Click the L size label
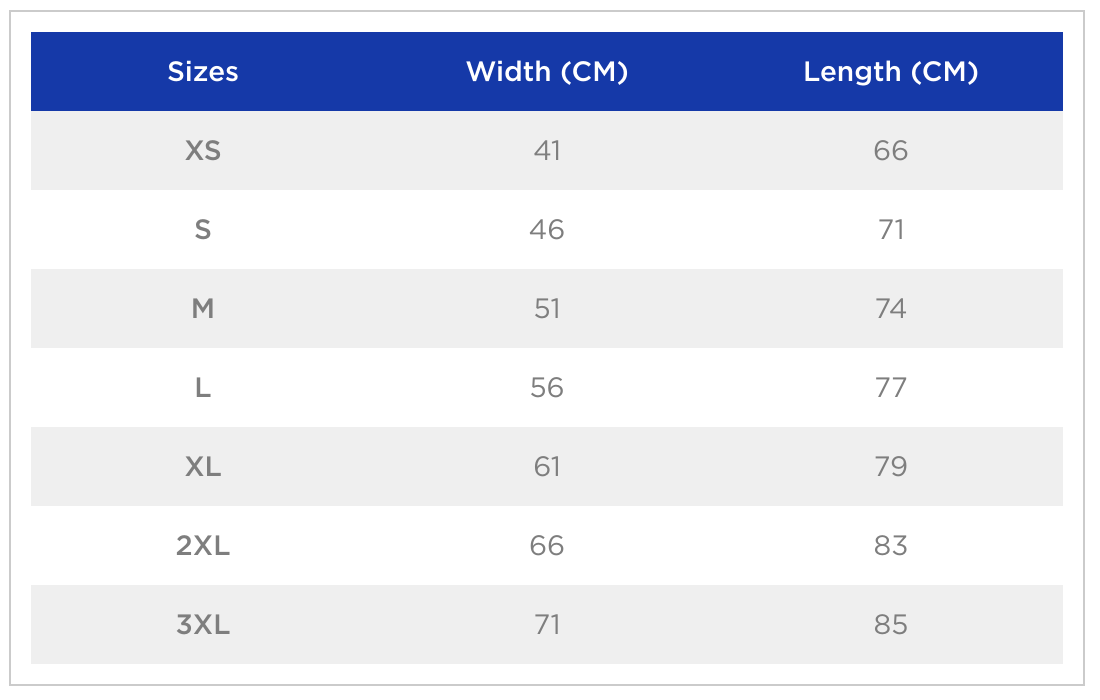Viewport: 1100px width, 700px height. (203, 388)
